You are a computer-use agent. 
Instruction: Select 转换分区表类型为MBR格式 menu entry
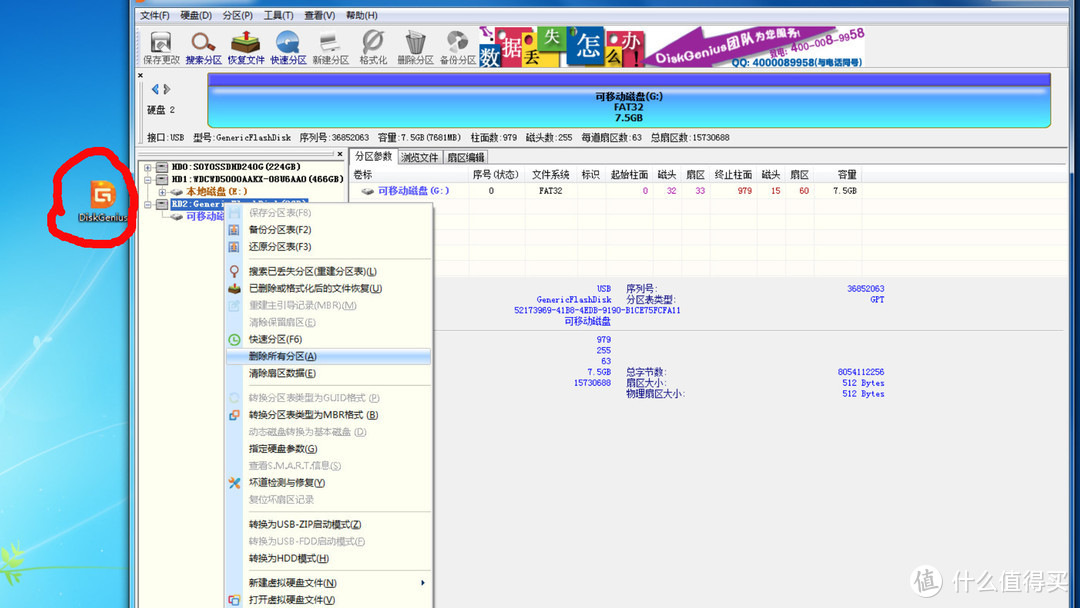click(x=313, y=415)
